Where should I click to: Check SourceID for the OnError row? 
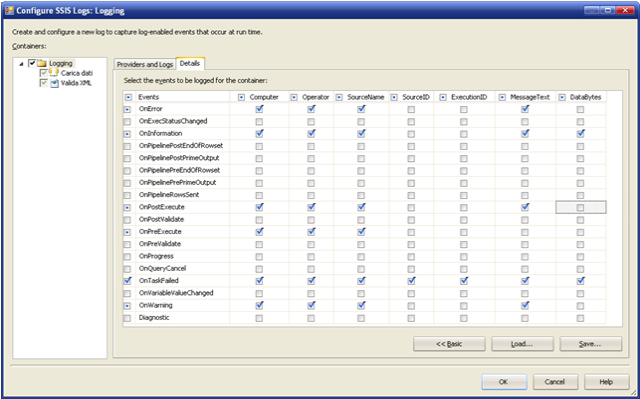[x=411, y=109]
